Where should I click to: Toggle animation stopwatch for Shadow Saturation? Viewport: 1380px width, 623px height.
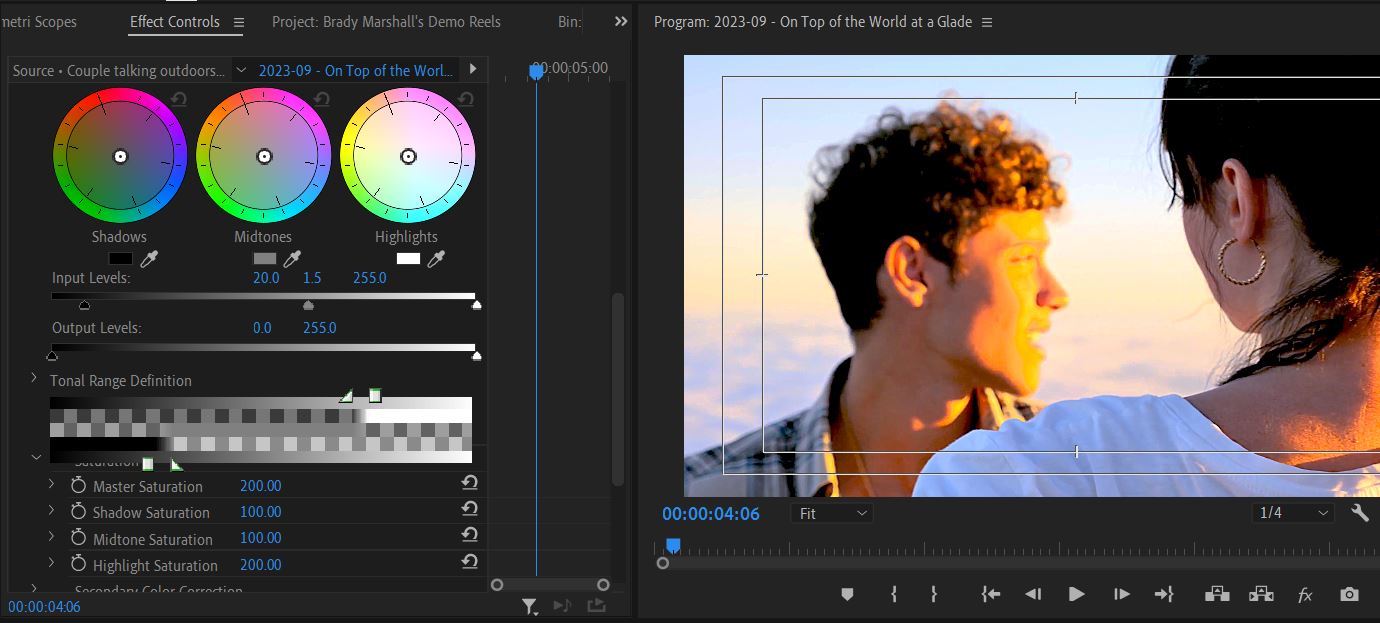coord(78,510)
